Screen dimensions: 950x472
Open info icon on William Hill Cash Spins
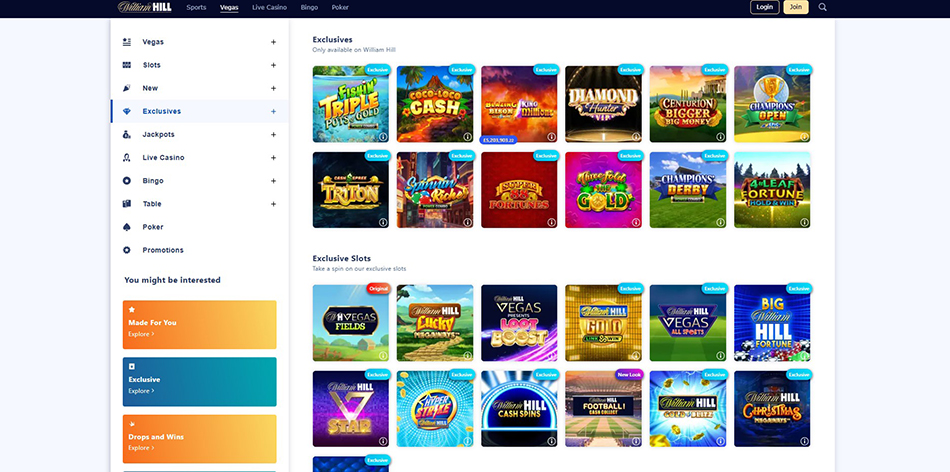(551, 441)
